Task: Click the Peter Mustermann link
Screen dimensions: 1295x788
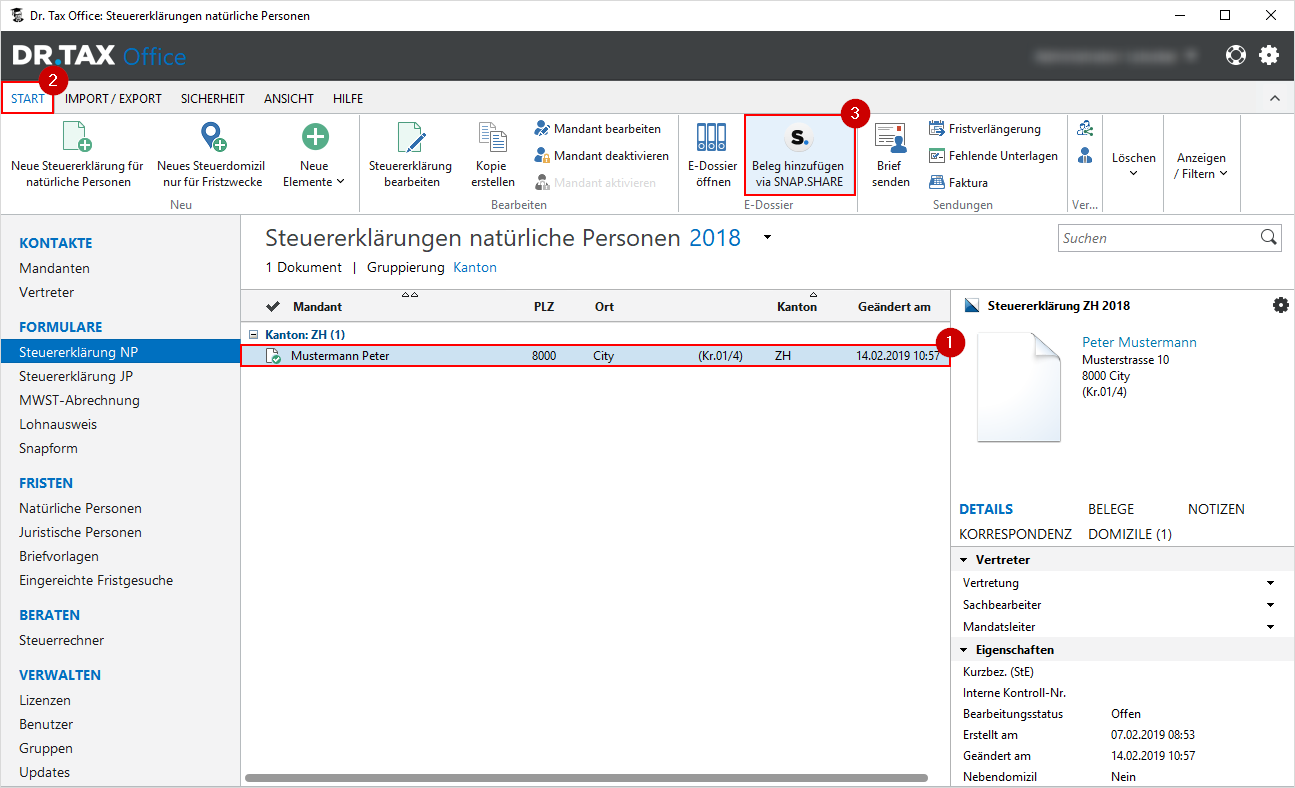Action: [x=1139, y=342]
